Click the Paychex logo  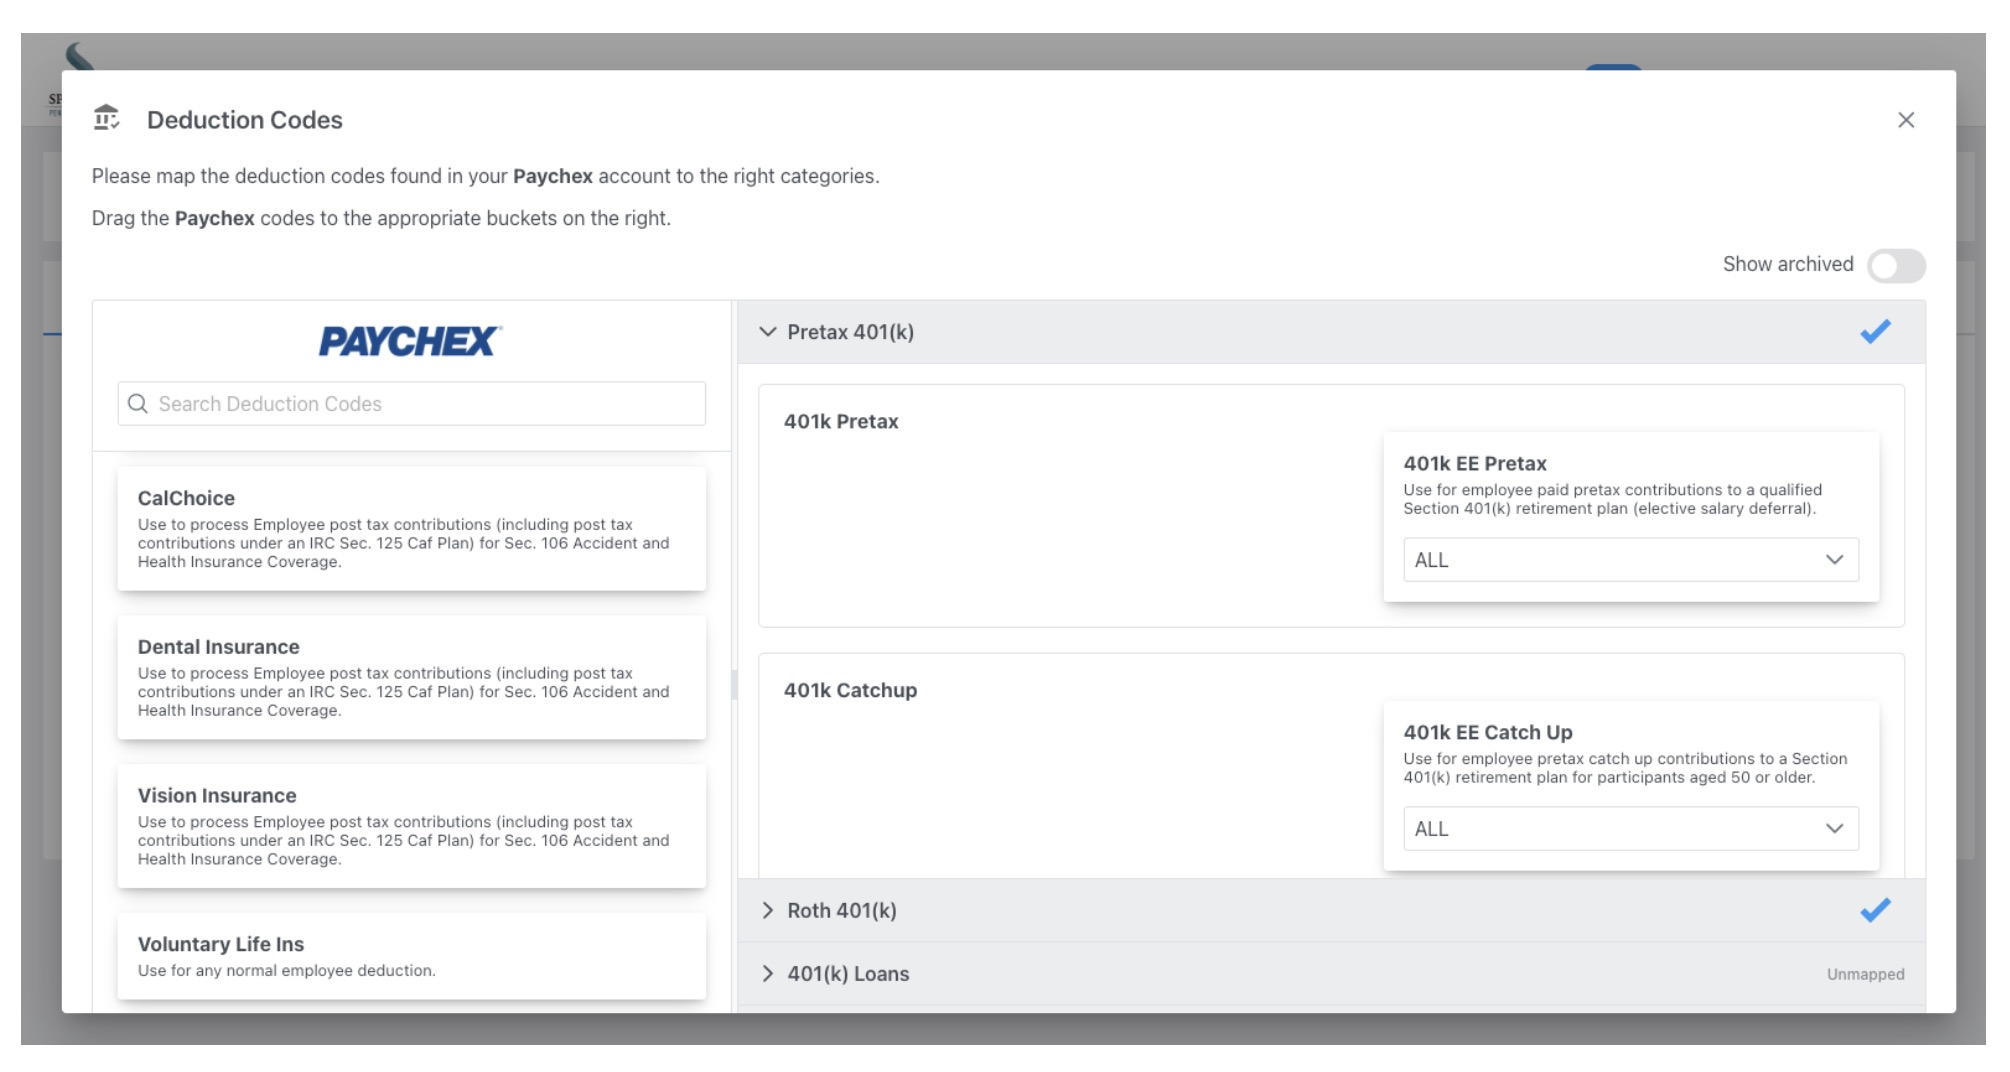(x=410, y=339)
